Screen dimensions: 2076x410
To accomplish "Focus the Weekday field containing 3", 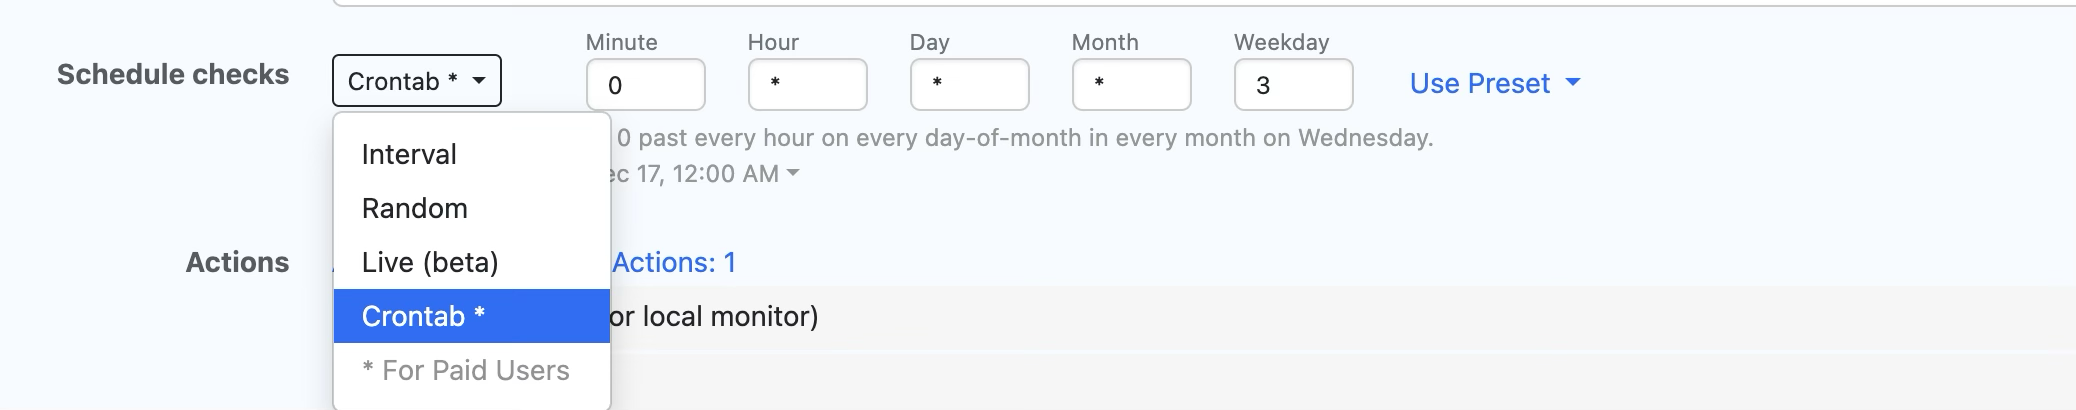I will (1293, 85).
